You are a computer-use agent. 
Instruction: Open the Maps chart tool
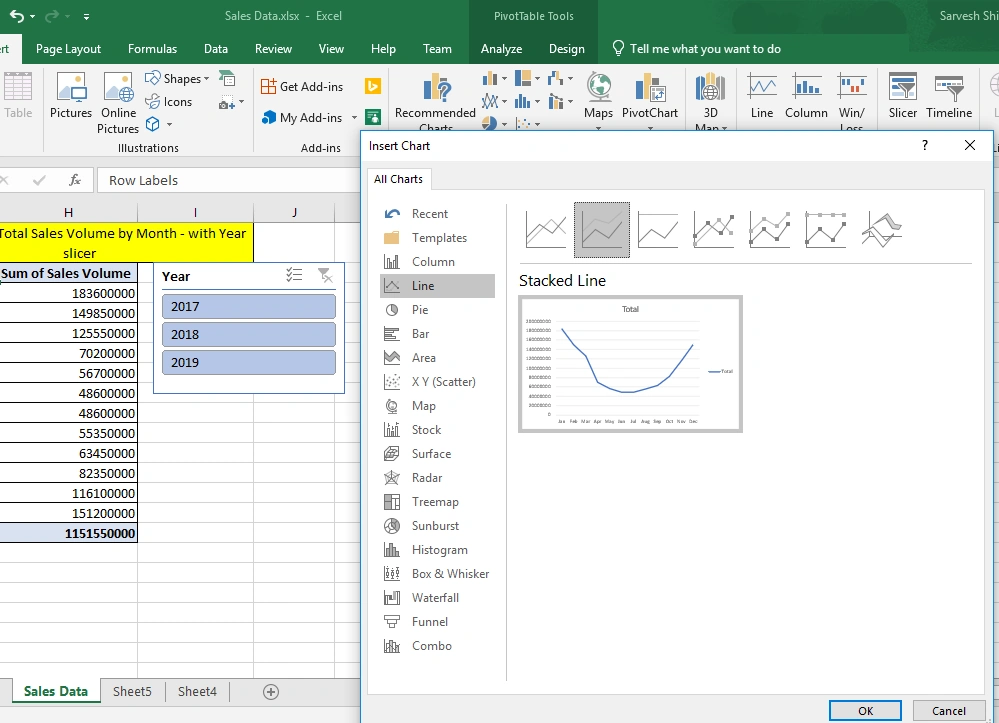click(x=598, y=99)
